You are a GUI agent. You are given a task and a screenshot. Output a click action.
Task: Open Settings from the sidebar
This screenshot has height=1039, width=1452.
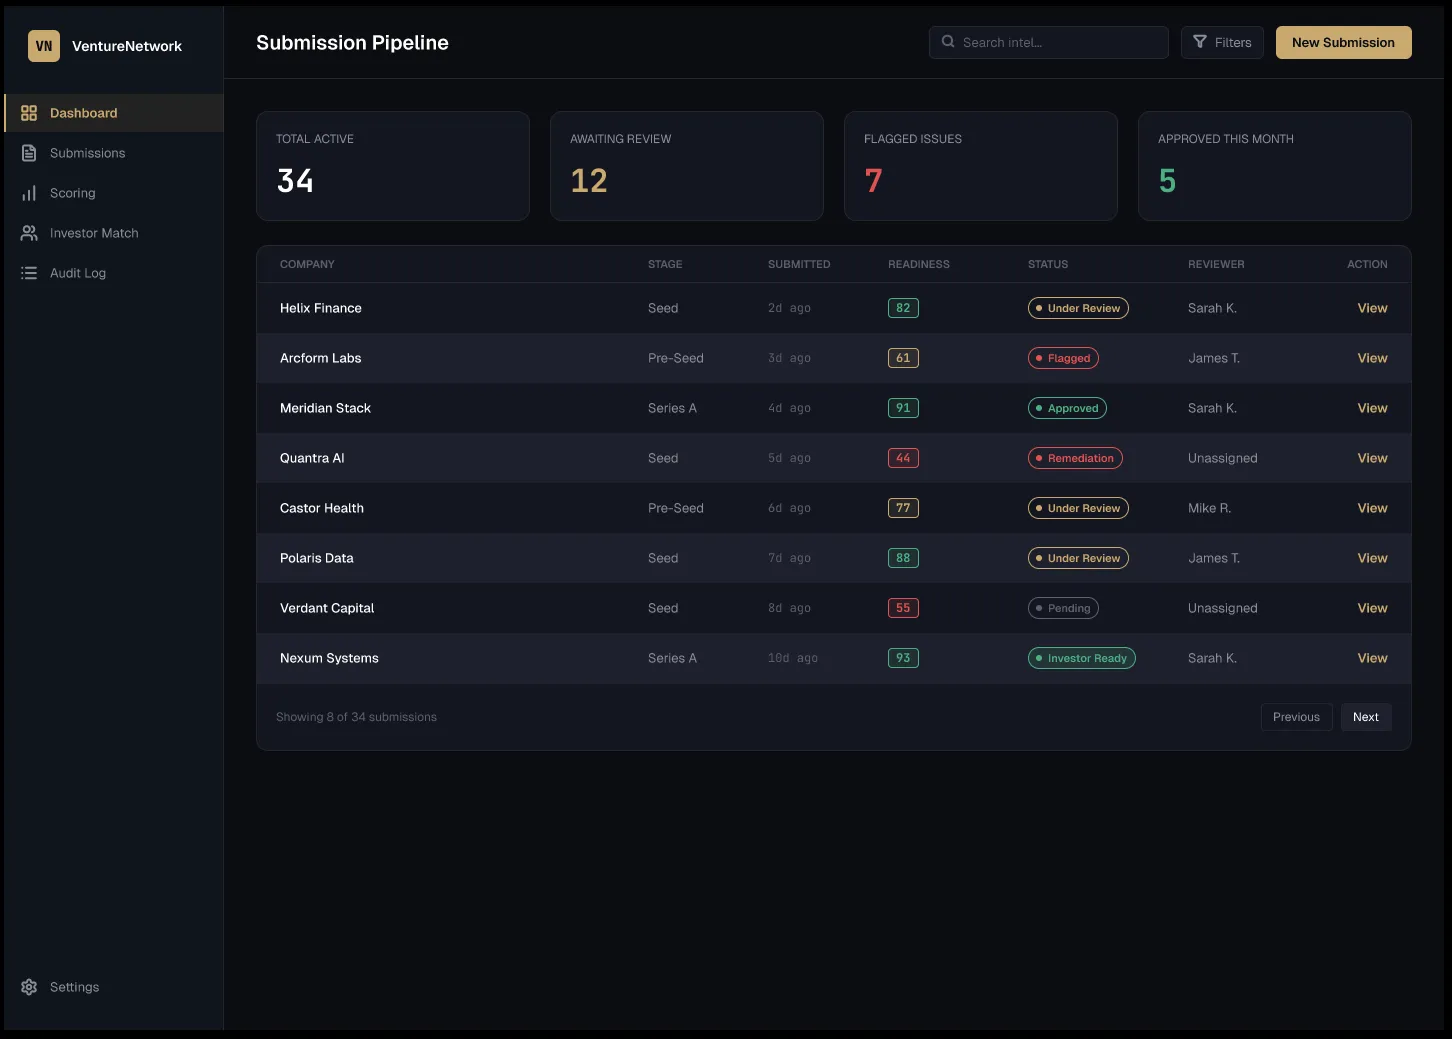coord(114,987)
